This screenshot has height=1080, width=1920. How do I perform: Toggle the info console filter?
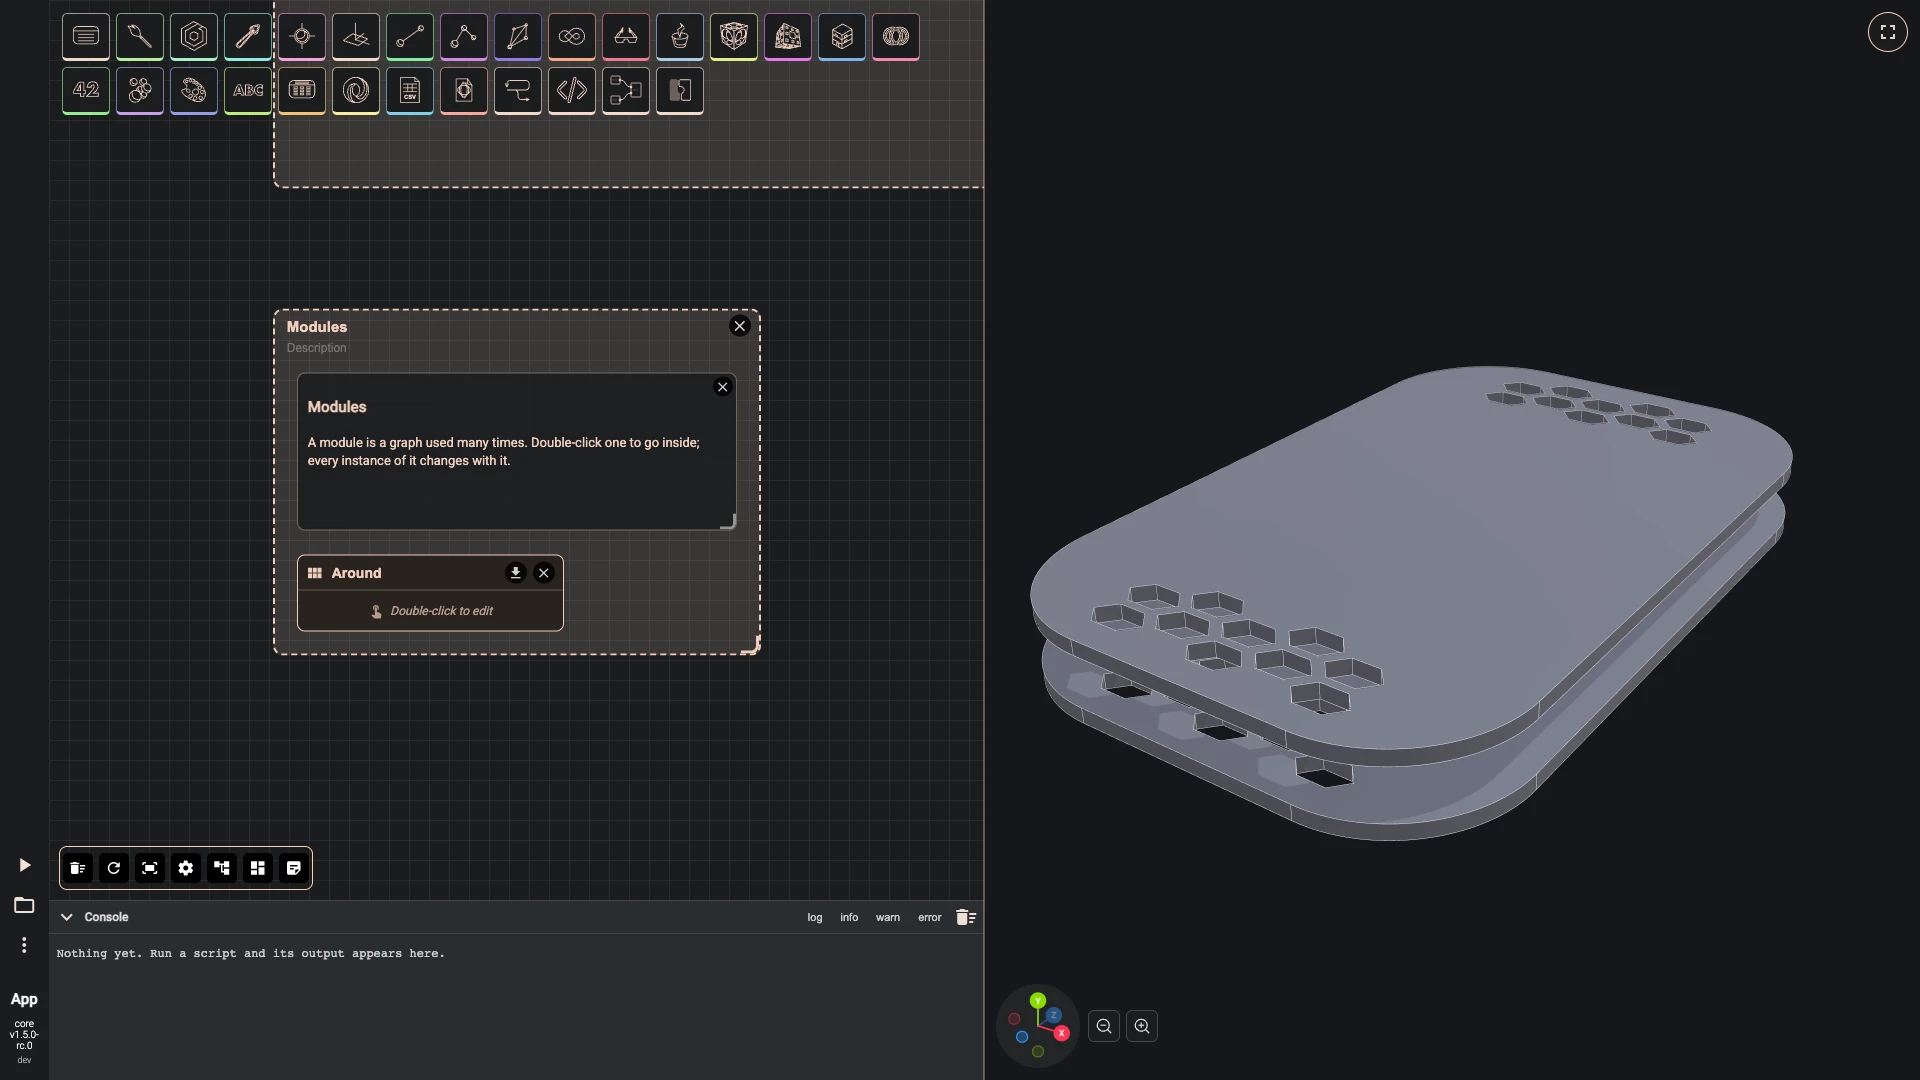(x=849, y=917)
